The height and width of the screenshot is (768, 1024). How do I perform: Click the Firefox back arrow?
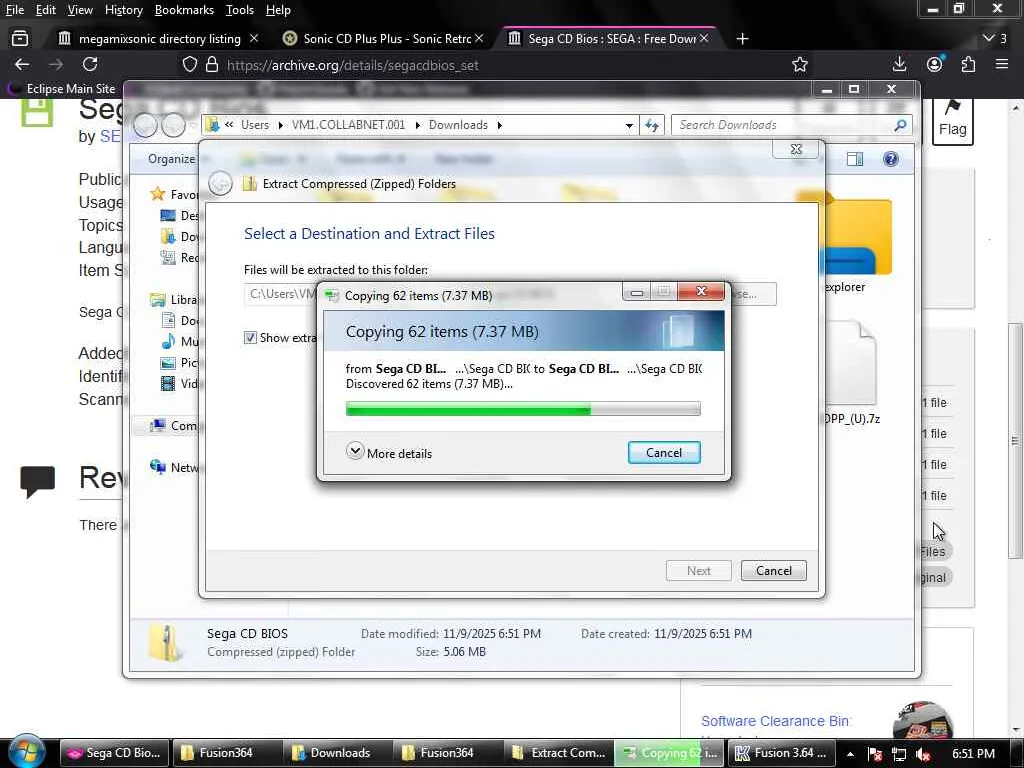22,64
